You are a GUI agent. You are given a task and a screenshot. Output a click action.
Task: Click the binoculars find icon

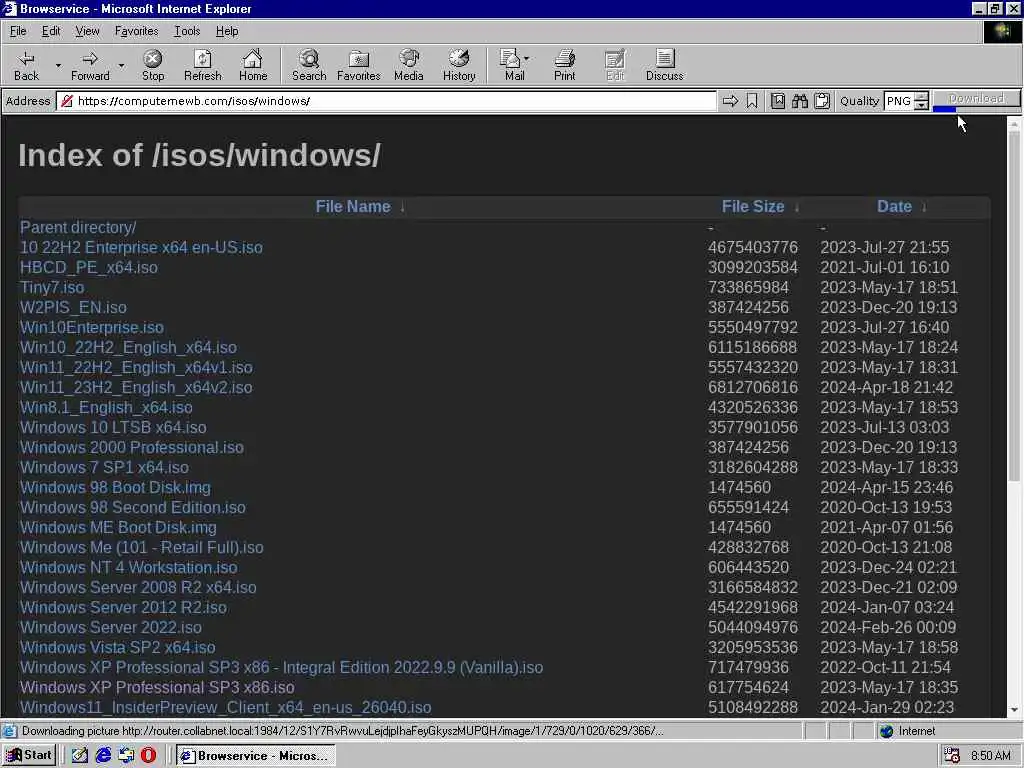tap(800, 101)
